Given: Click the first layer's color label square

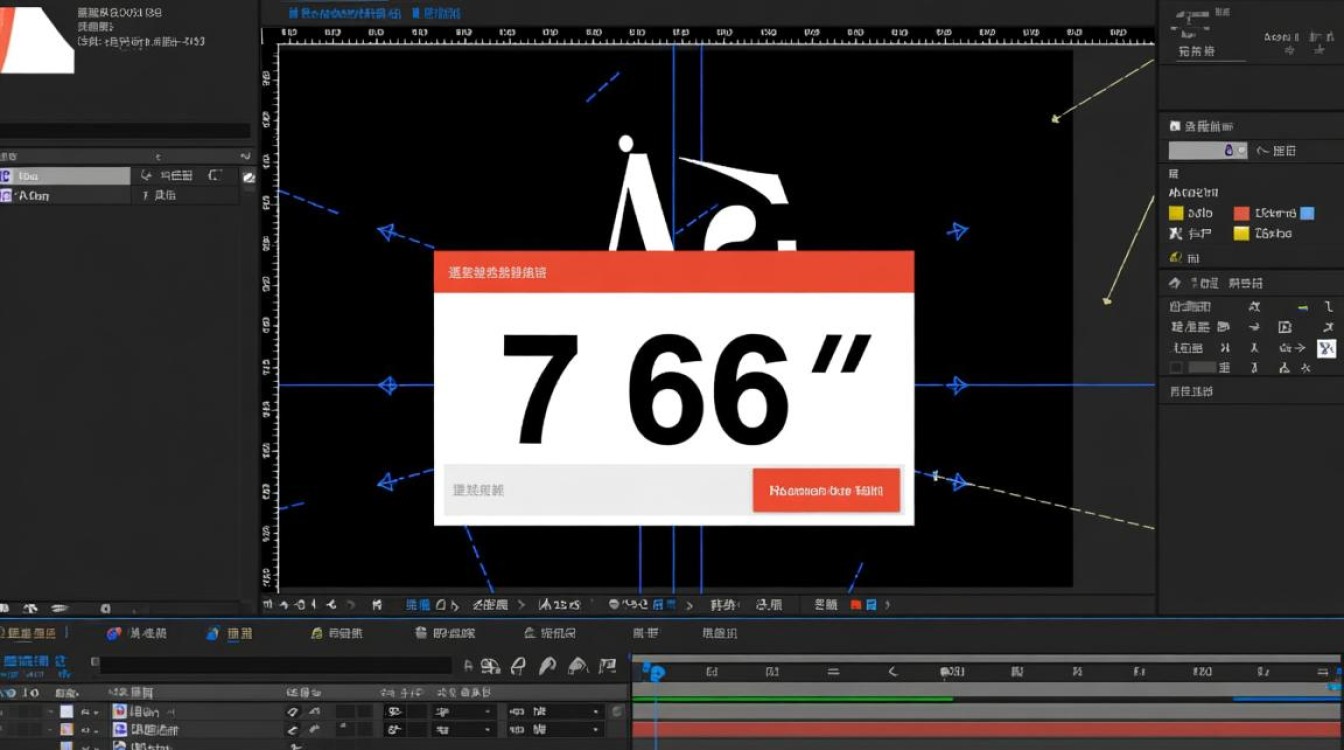Looking at the screenshot, I should (x=66, y=712).
